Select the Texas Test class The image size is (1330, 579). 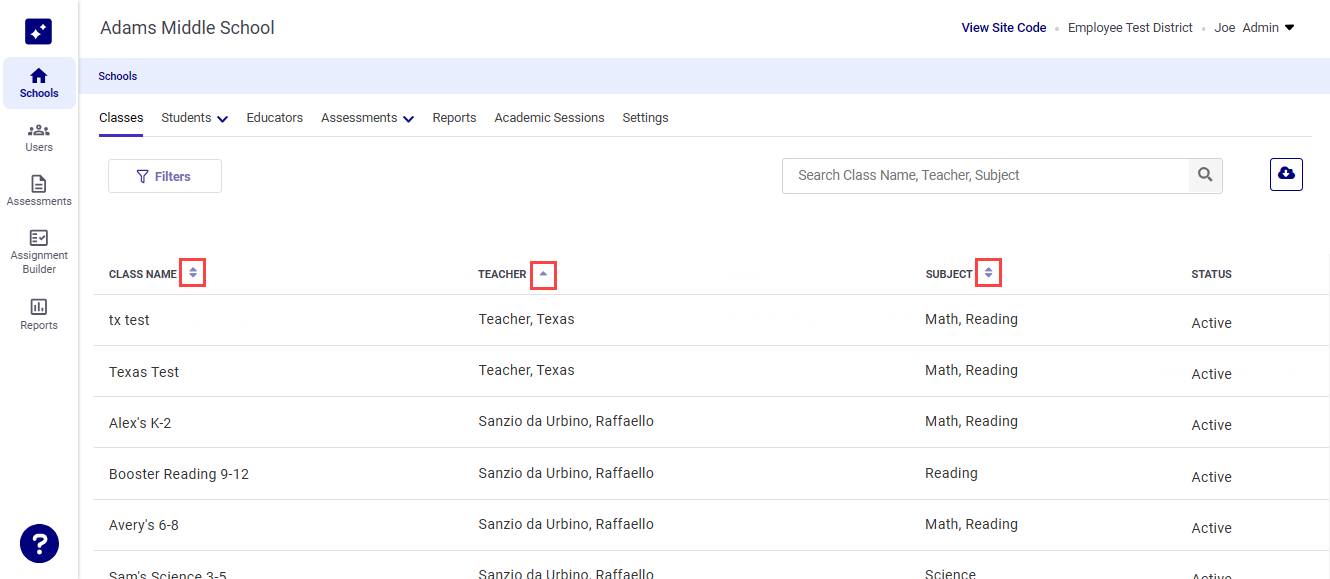pos(144,372)
